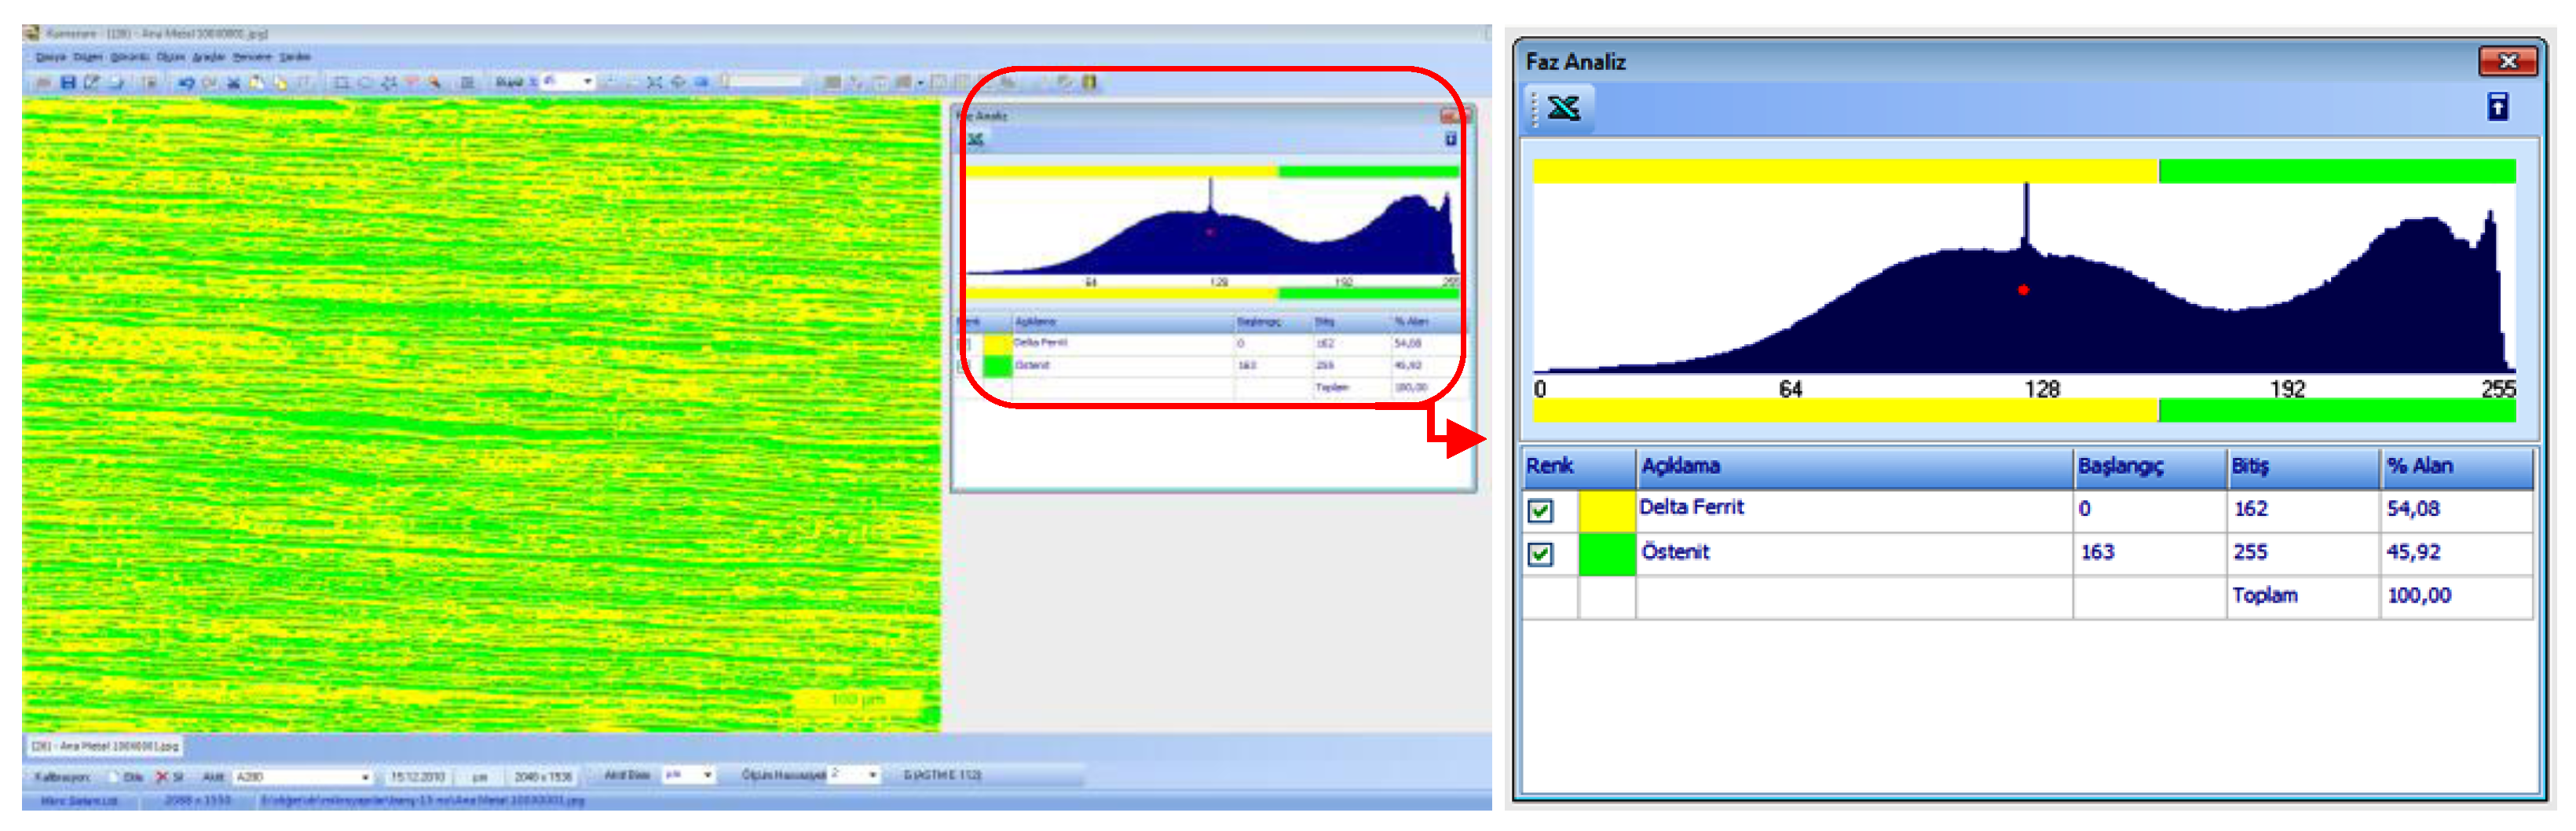Expand the Ölçüm Hassasiyeti dropdown

click(872, 775)
